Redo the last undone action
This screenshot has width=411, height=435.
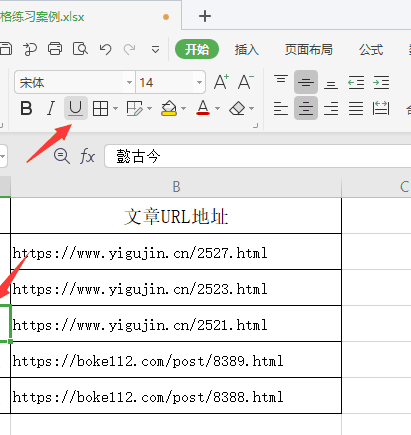pos(129,49)
